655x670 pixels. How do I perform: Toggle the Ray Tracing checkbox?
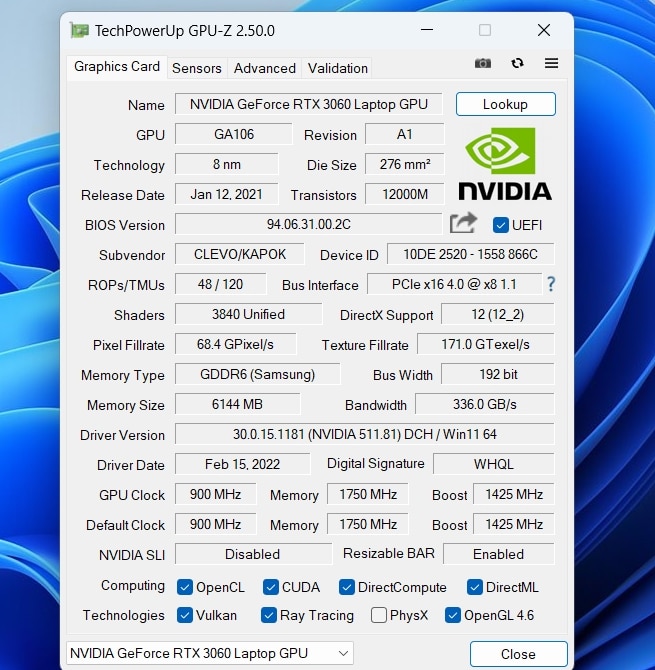[x=269, y=615]
